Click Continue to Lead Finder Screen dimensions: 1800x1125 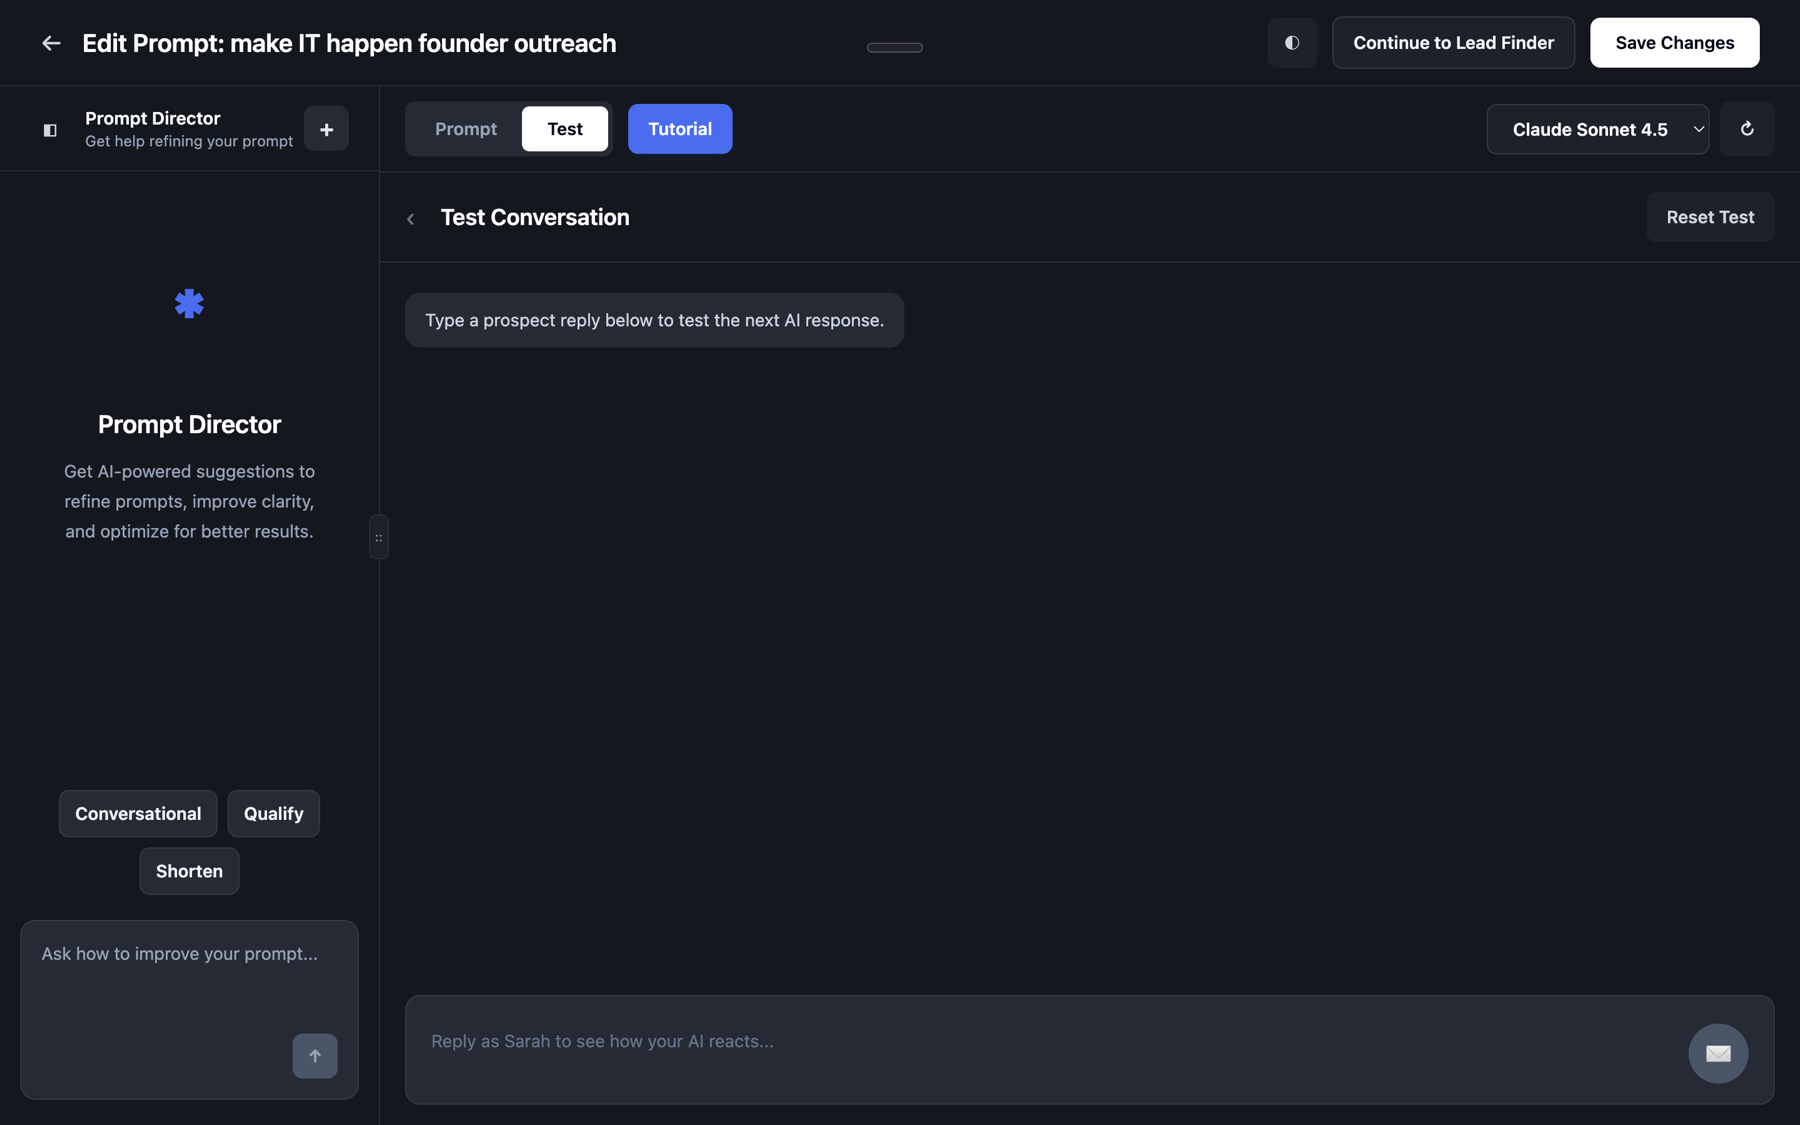click(1453, 43)
